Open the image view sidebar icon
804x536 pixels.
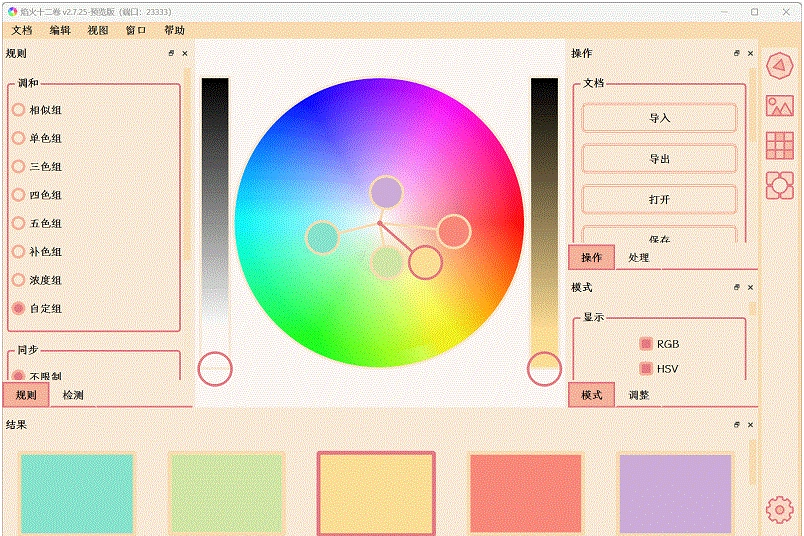point(780,105)
